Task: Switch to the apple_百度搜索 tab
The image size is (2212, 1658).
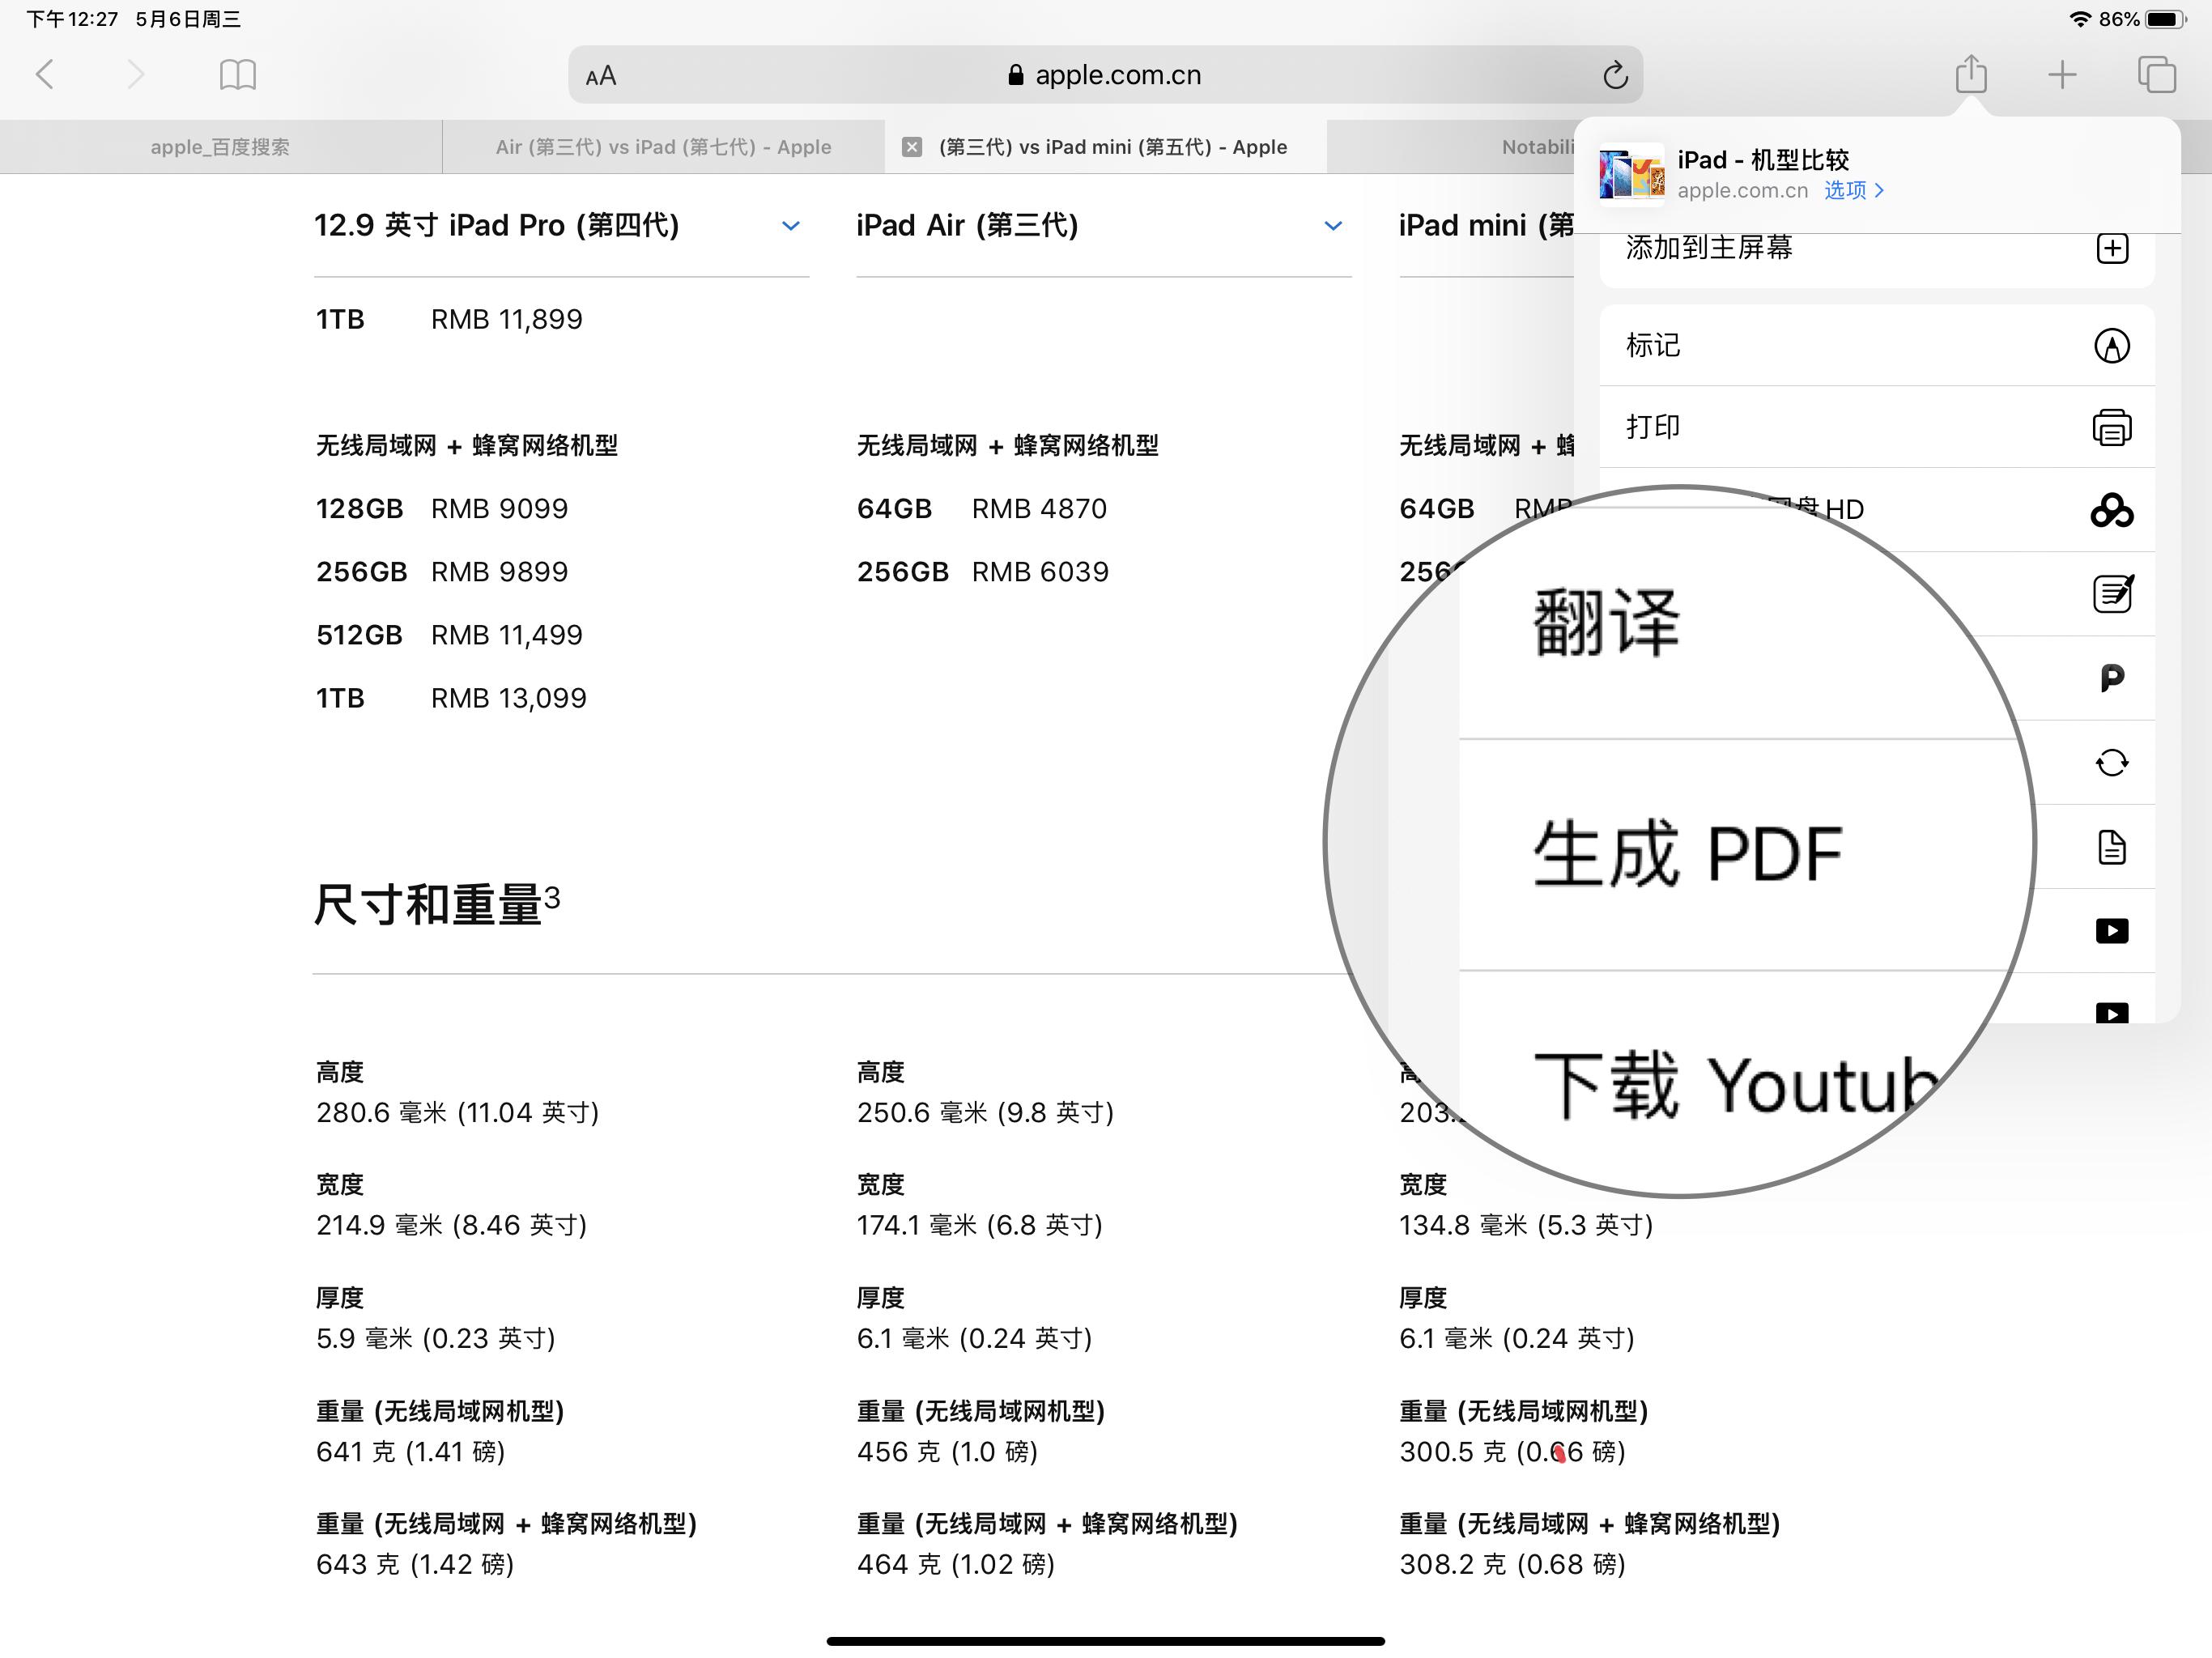Action: (220, 147)
